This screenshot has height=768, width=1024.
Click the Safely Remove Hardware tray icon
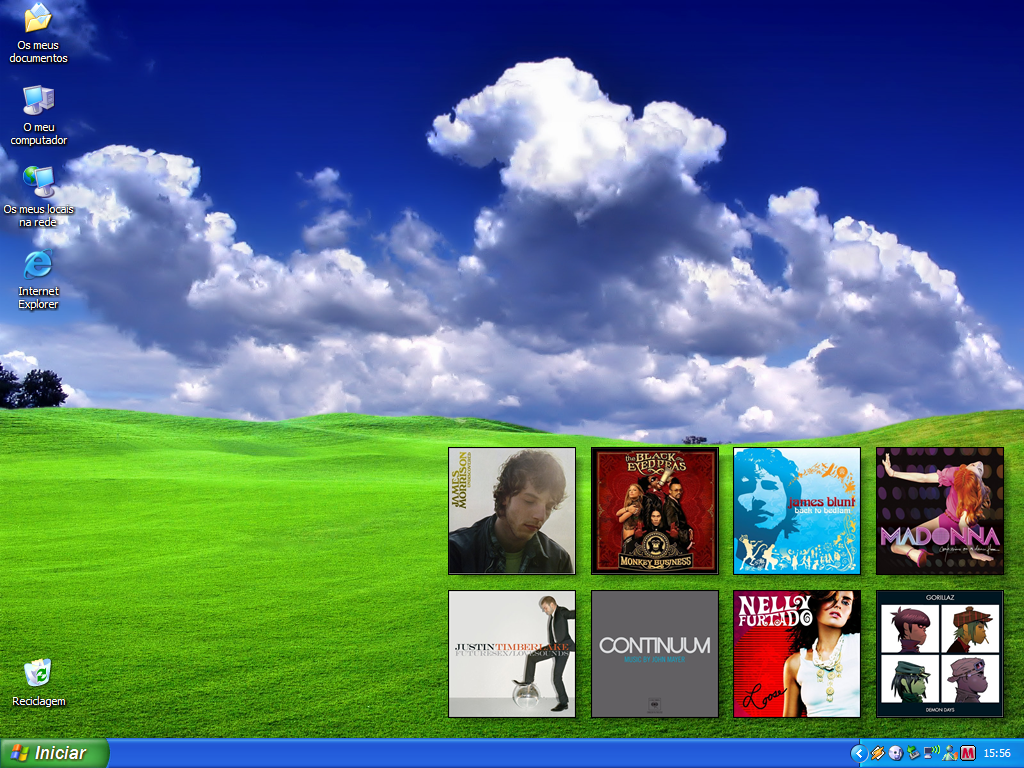[x=913, y=754]
